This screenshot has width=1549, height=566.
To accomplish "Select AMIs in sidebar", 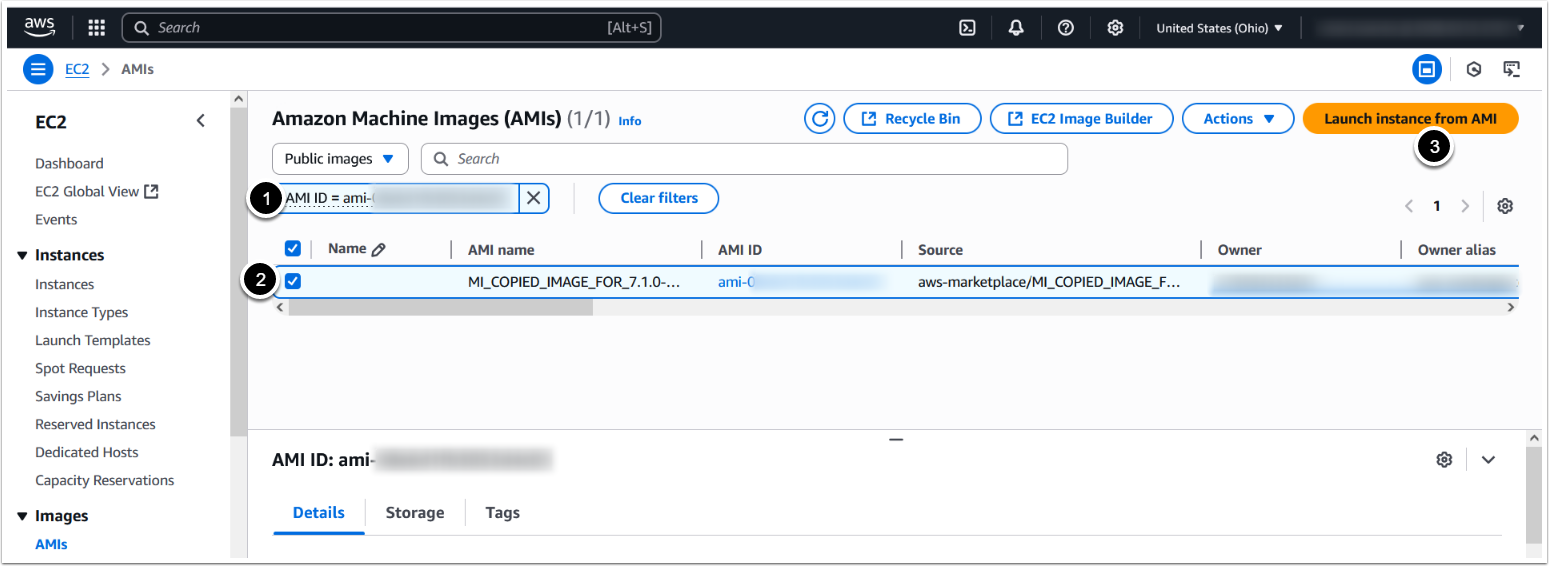I will [51, 544].
